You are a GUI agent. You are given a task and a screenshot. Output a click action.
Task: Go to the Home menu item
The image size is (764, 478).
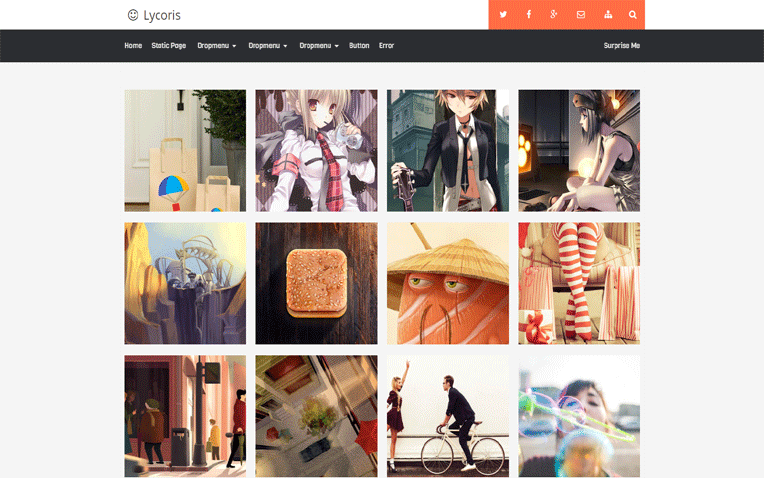133,45
